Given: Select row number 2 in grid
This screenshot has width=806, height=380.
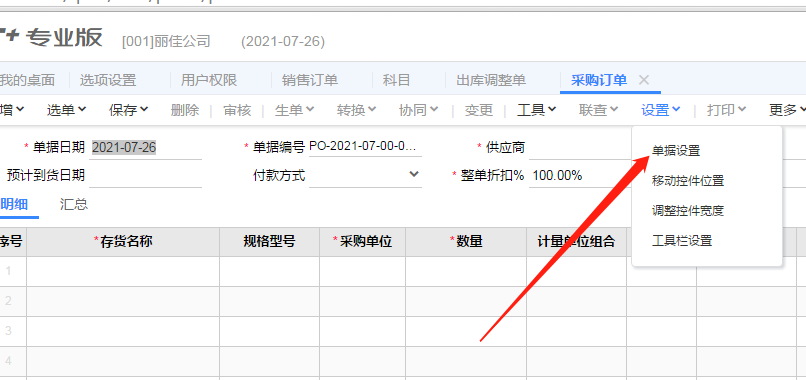Looking at the screenshot, I should pyautogui.click(x=9, y=301).
